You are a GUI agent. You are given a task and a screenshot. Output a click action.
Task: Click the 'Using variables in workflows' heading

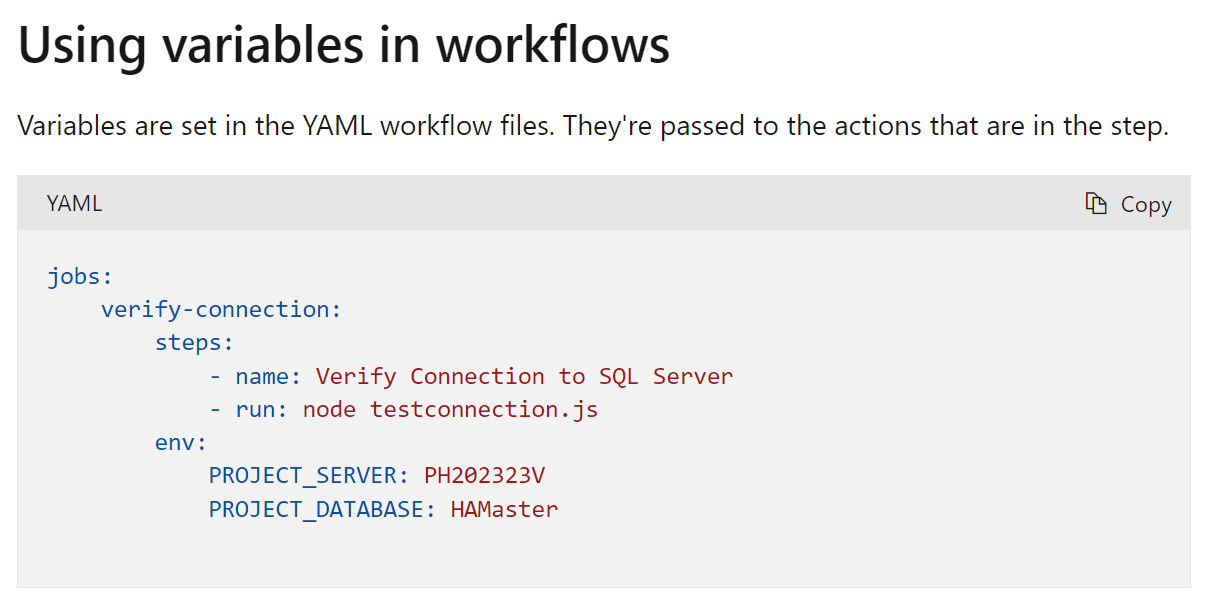tap(344, 45)
